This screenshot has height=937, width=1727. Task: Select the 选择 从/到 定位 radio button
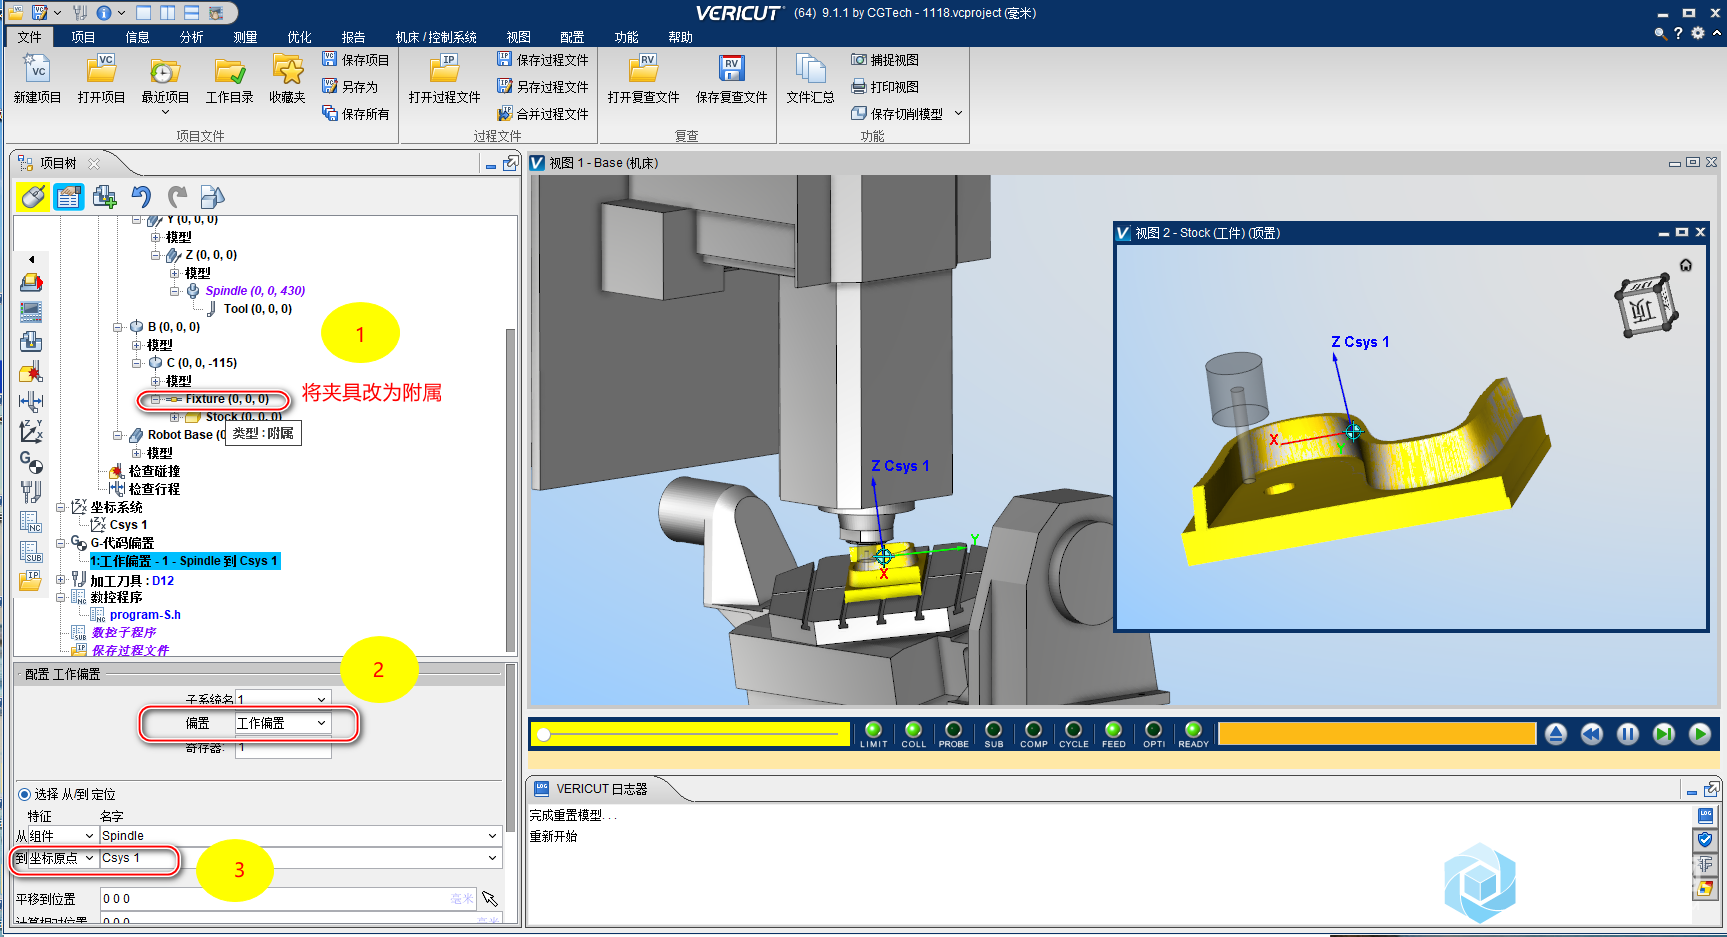click(x=24, y=794)
